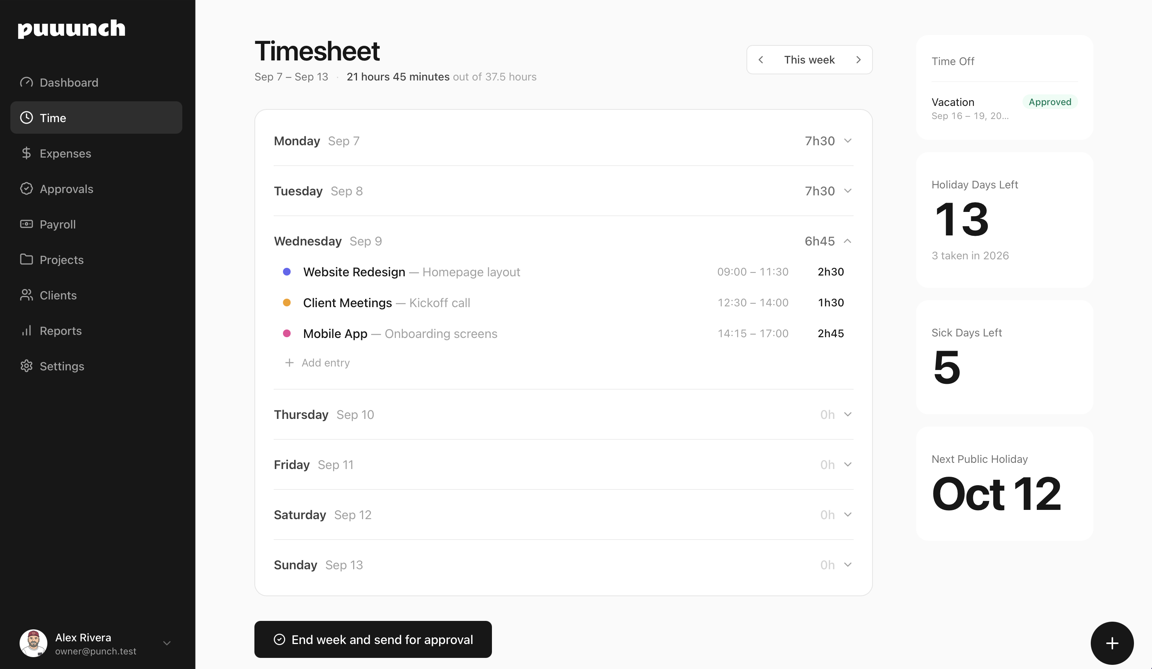The width and height of the screenshot is (1152, 669).
Task: Click 14:15 – 17:00 time range
Action: 753,333
